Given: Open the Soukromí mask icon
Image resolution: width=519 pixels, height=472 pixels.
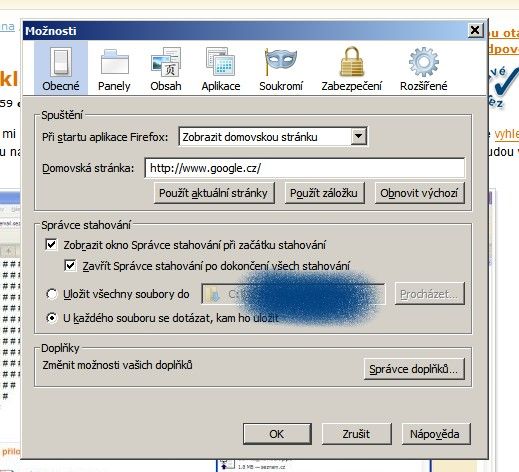Looking at the screenshot, I should pos(280,61).
